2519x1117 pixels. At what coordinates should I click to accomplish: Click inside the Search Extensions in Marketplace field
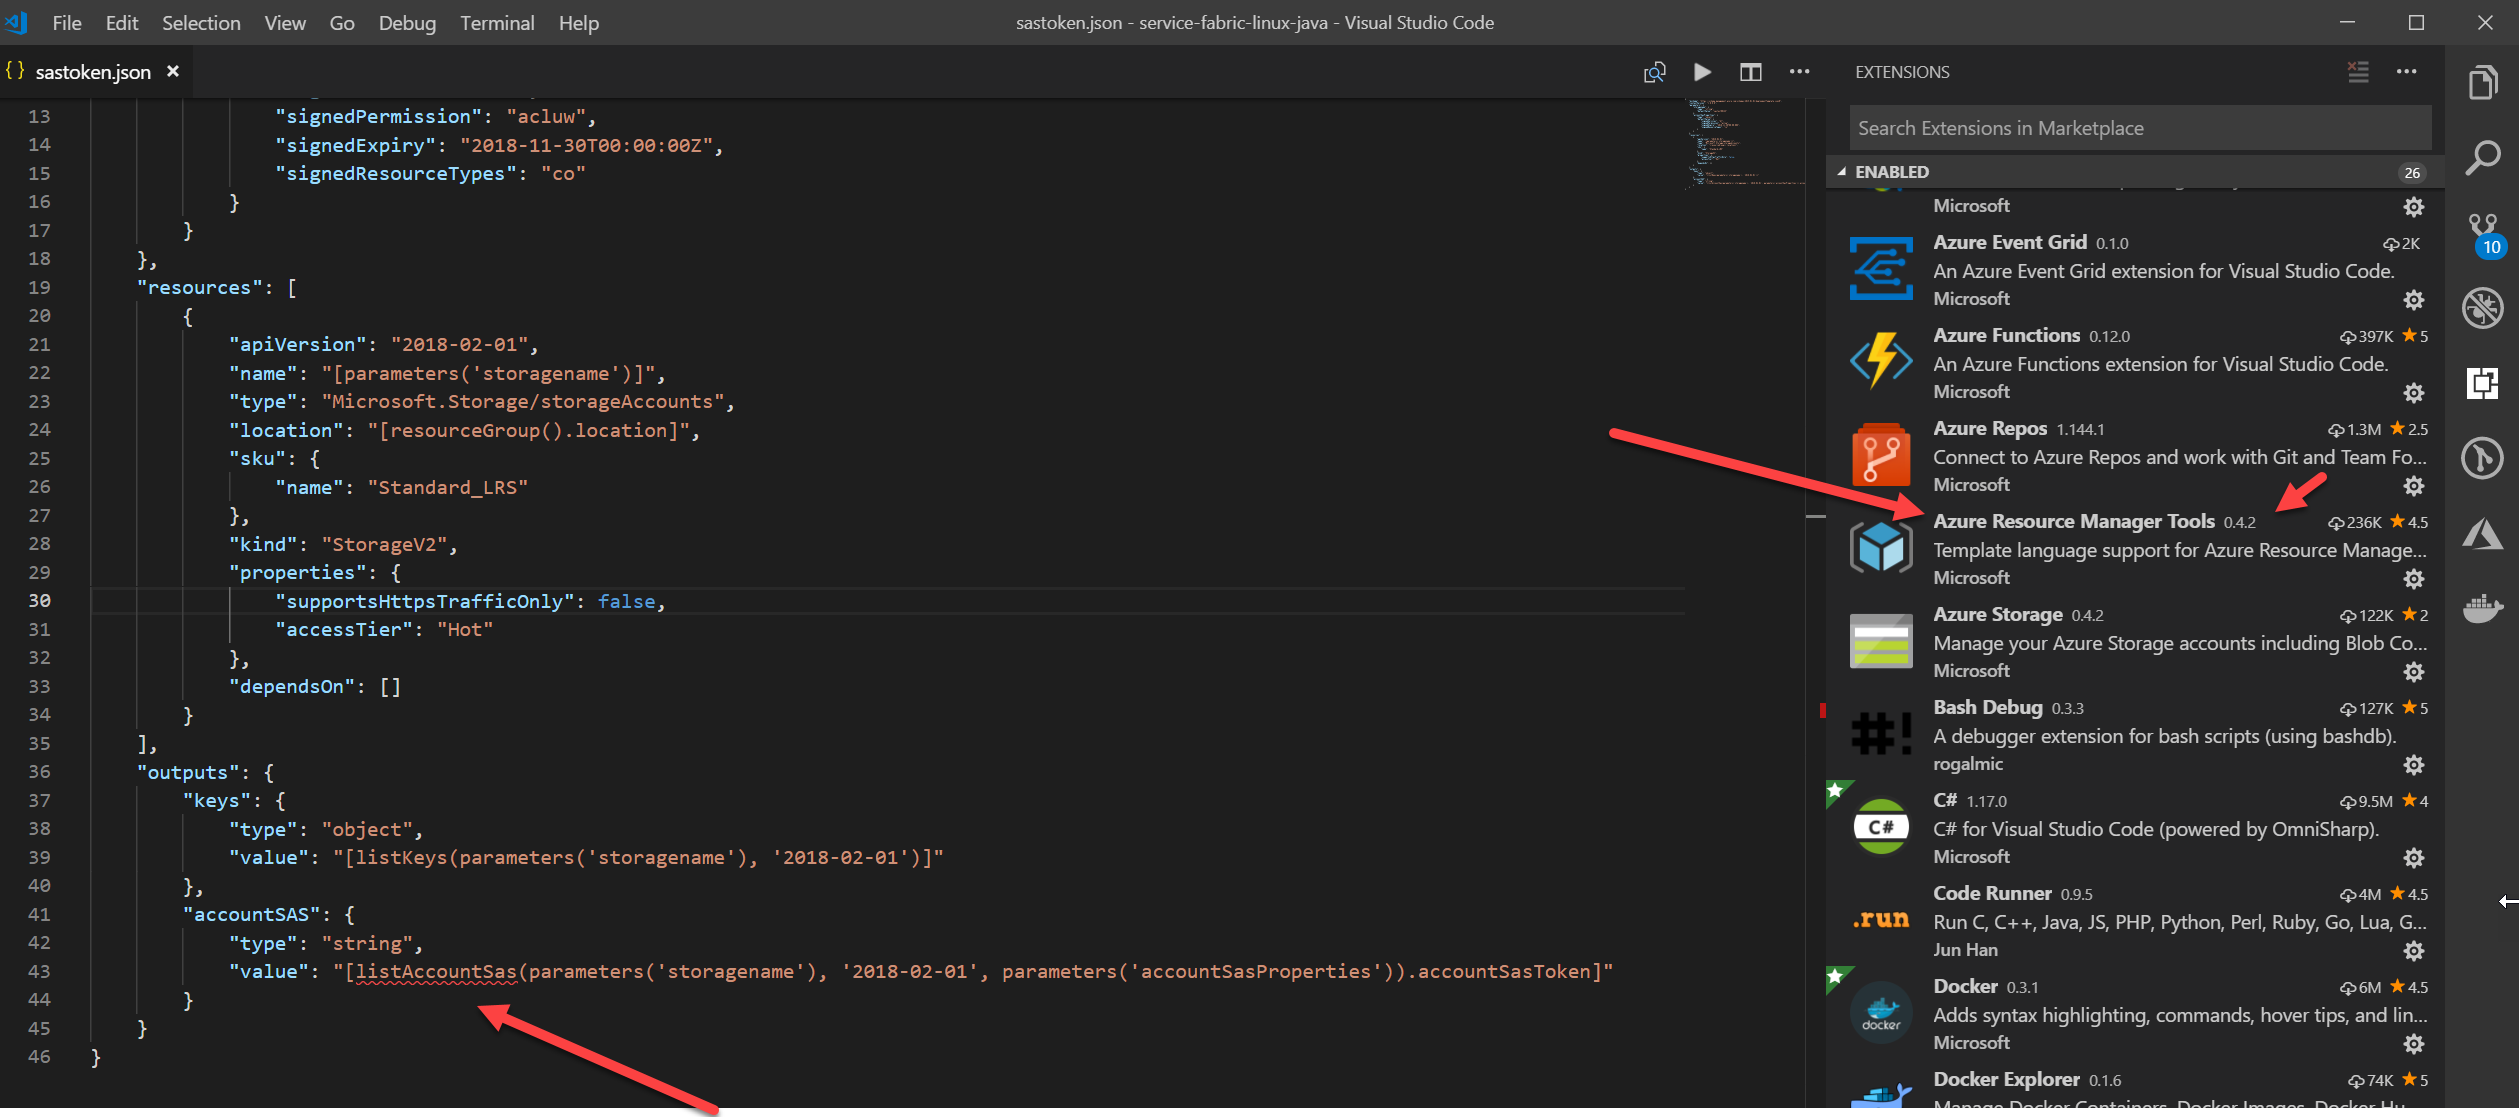coord(2138,127)
